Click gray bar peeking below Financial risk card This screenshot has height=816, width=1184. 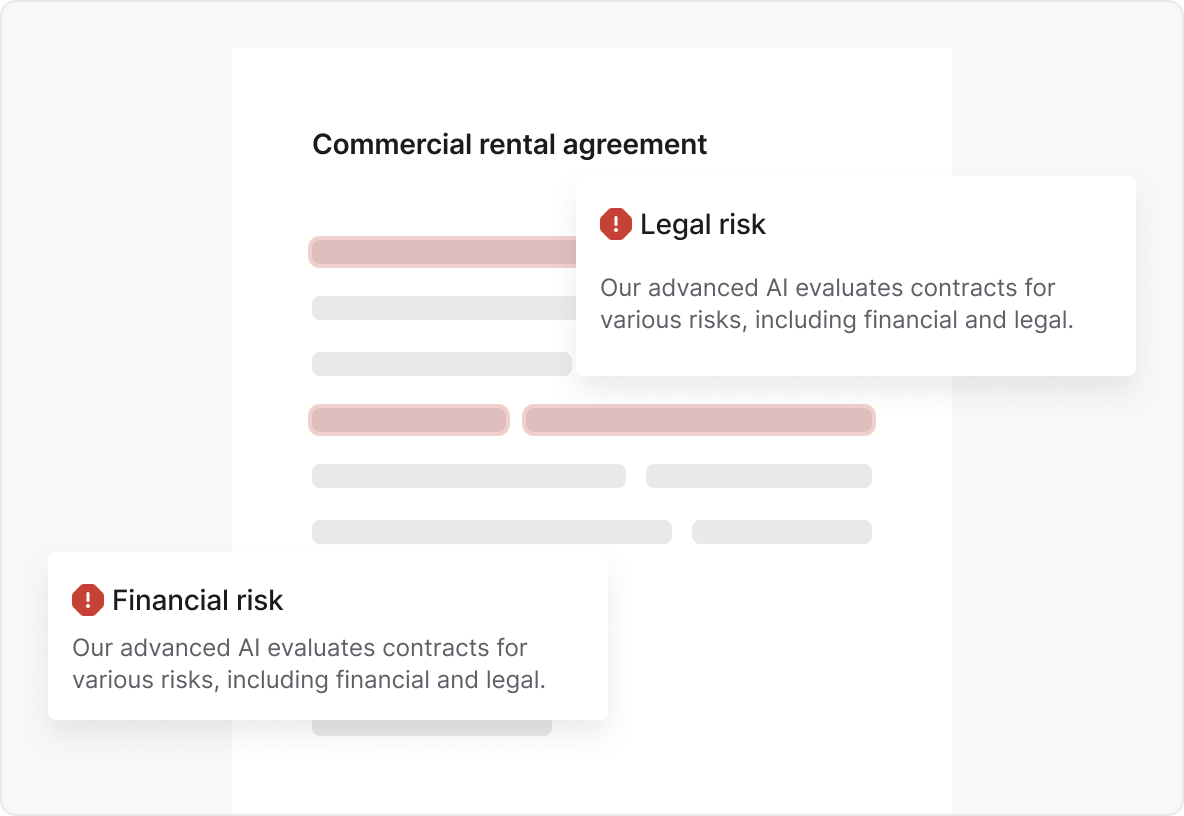(432, 728)
